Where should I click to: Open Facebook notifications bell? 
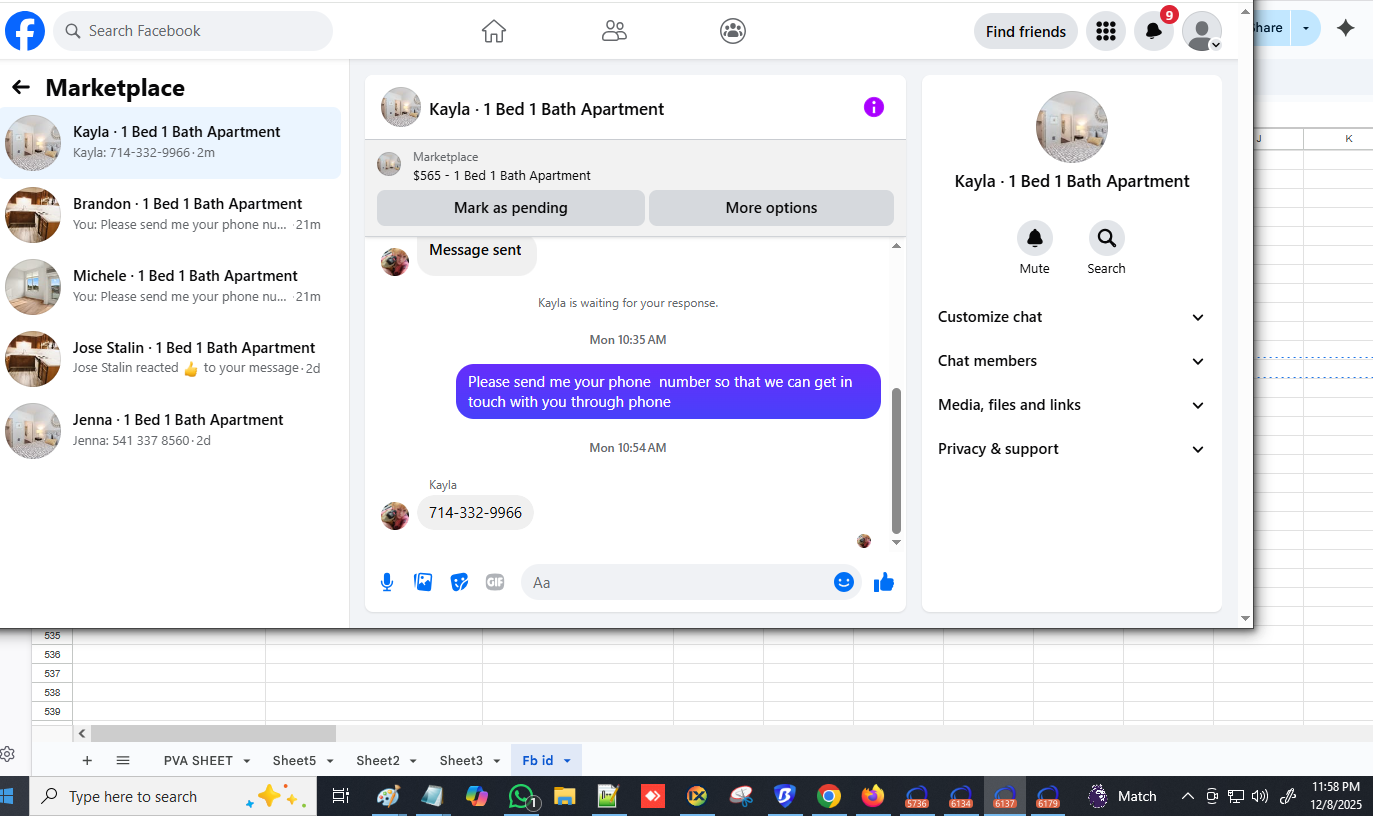click(x=1154, y=31)
